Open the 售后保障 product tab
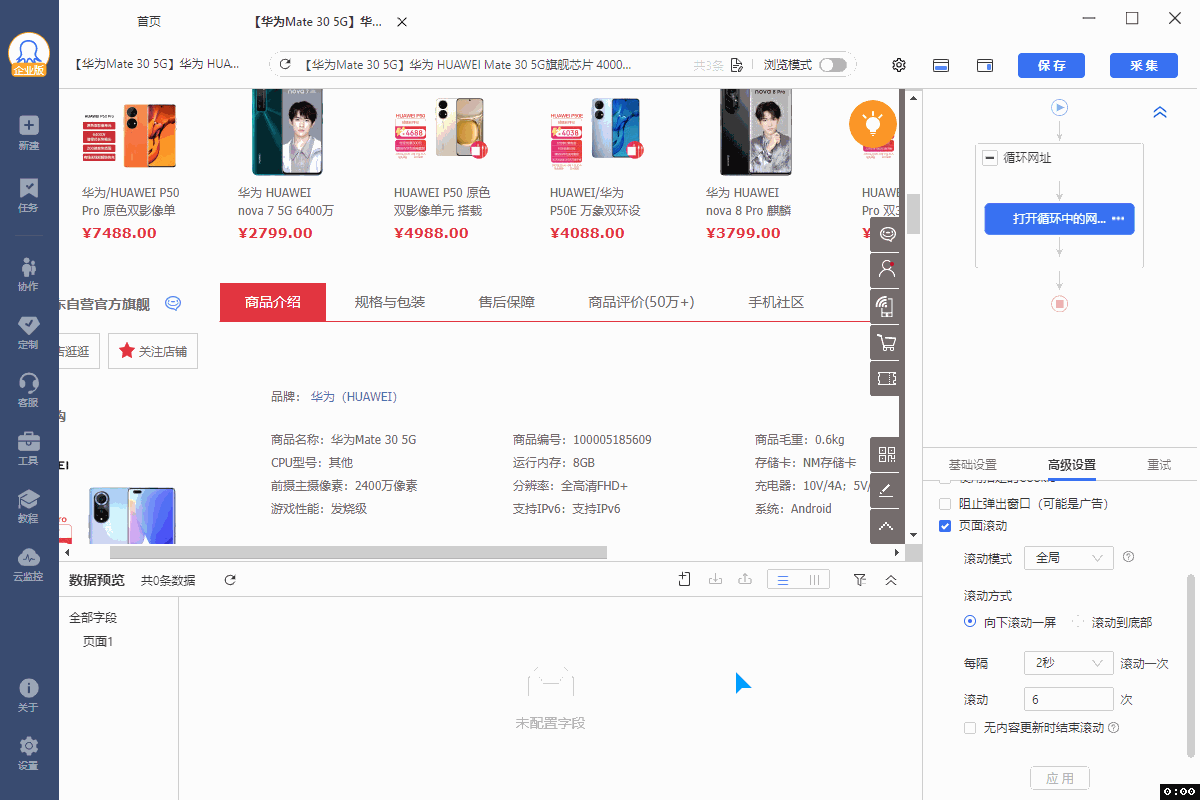The width and height of the screenshot is (1200, 800). coord(506,302)
